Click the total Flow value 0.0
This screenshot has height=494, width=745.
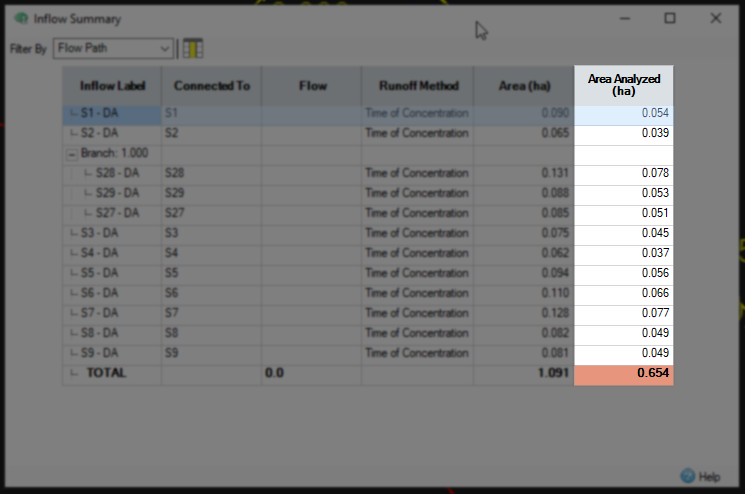274,373
